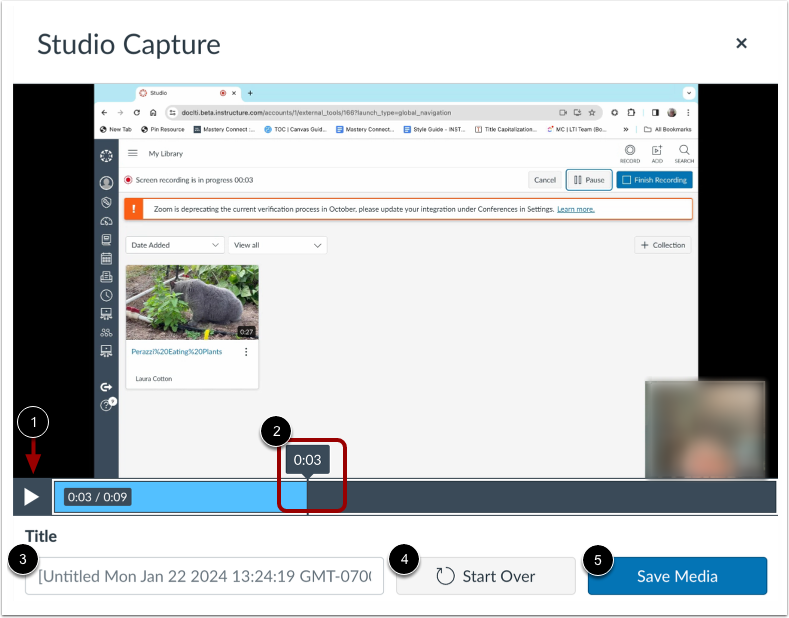Click the blurred webcam overlay thumbnail
The width and height of the screenshot is (789, 618).
click(705, 429)
